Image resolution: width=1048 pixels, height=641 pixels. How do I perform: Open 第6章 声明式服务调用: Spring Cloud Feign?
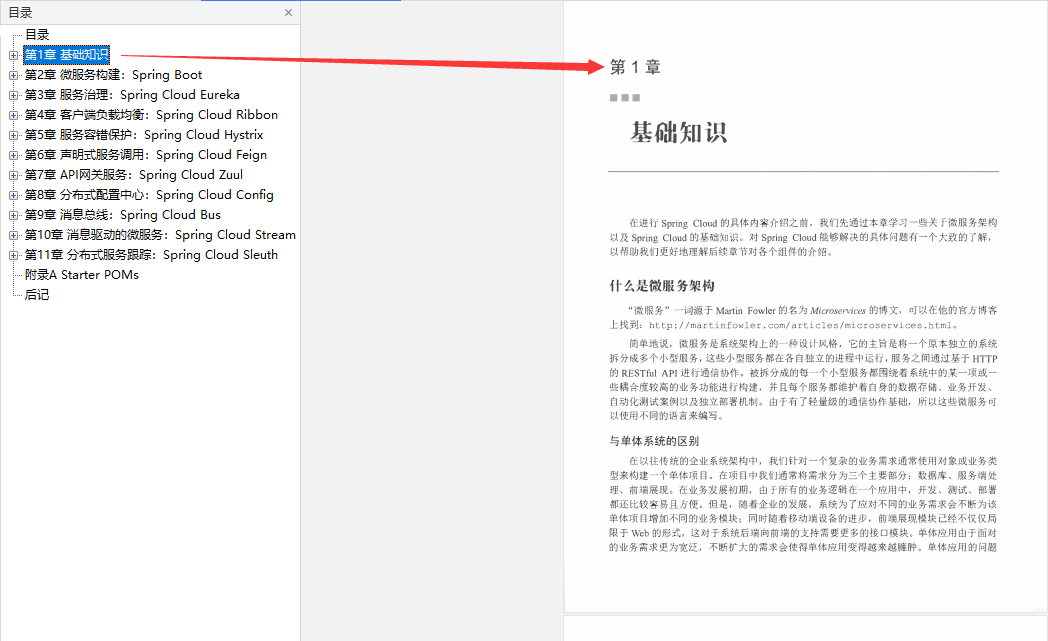(x=146, y=155)
